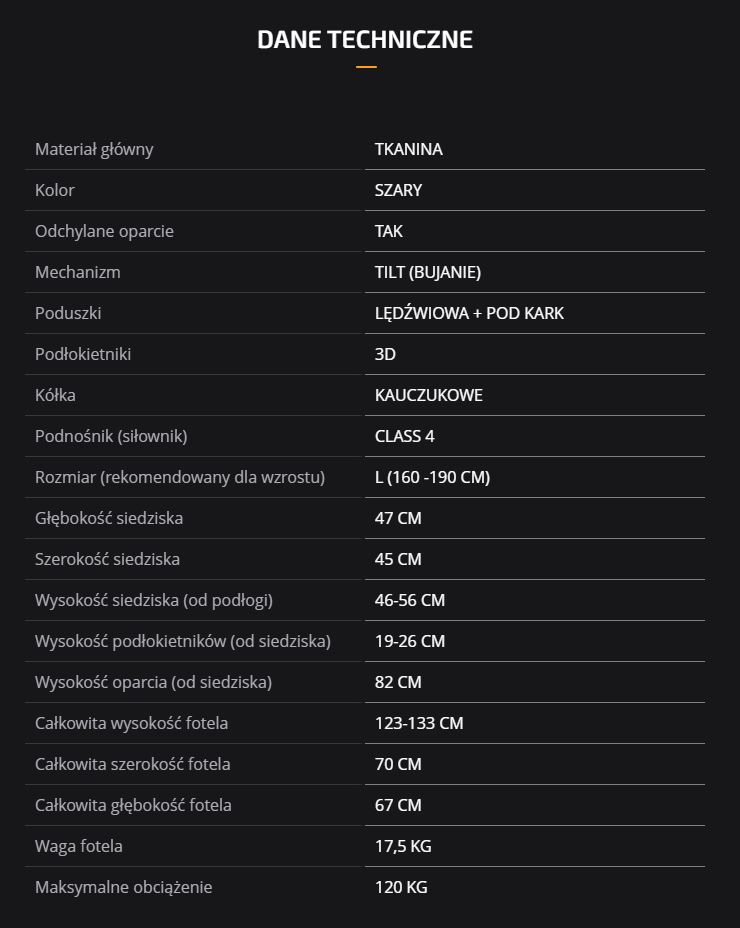Select the KAUCZUKOWE wheels value
Viewport: 740px width, 928px height.
click(x=428, y=395)
